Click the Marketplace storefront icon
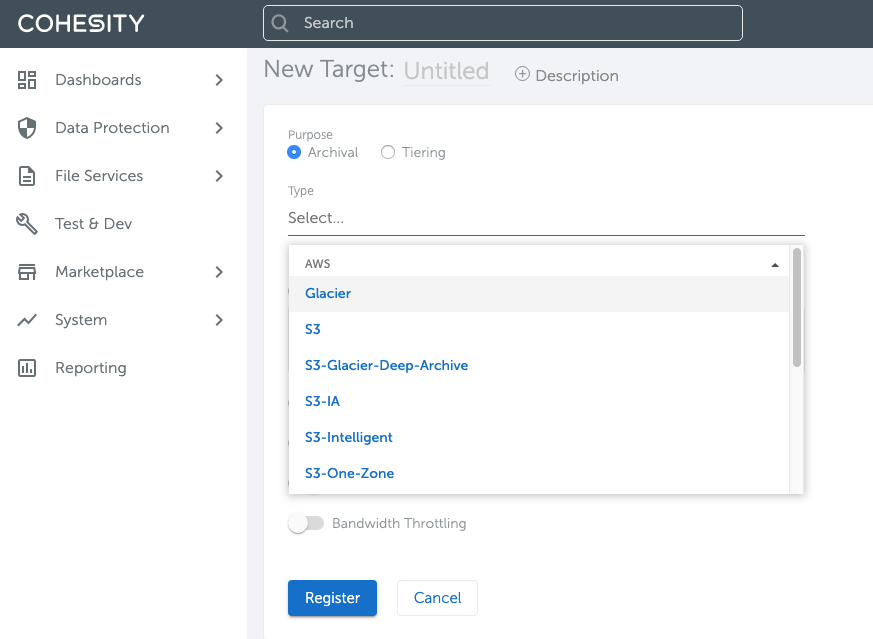Viewport: 873px width, 639px height. pyautogui.click(x=27, y=272)
